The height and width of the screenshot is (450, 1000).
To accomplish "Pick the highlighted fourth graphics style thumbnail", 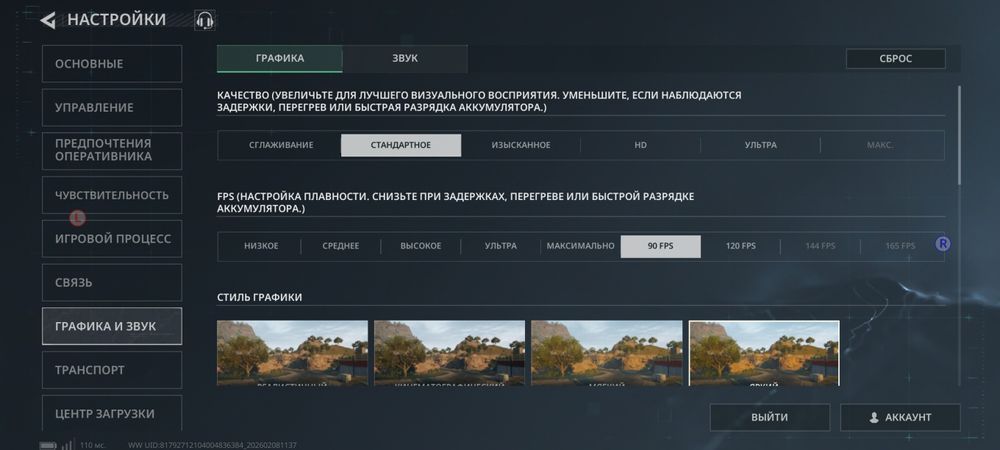I will pos(764,353).
